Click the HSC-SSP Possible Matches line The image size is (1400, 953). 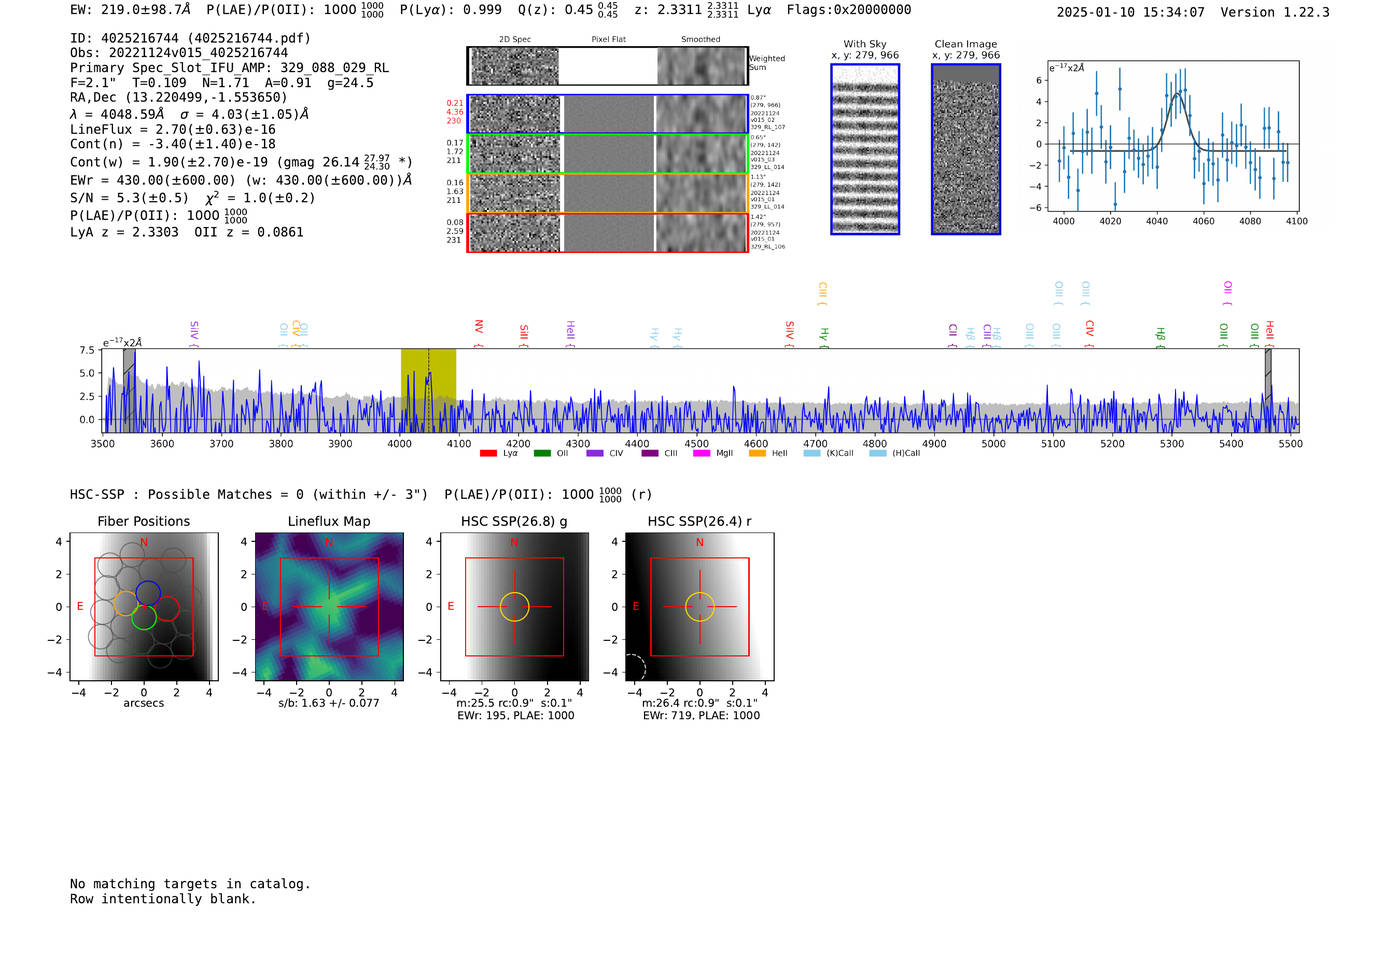361,495
